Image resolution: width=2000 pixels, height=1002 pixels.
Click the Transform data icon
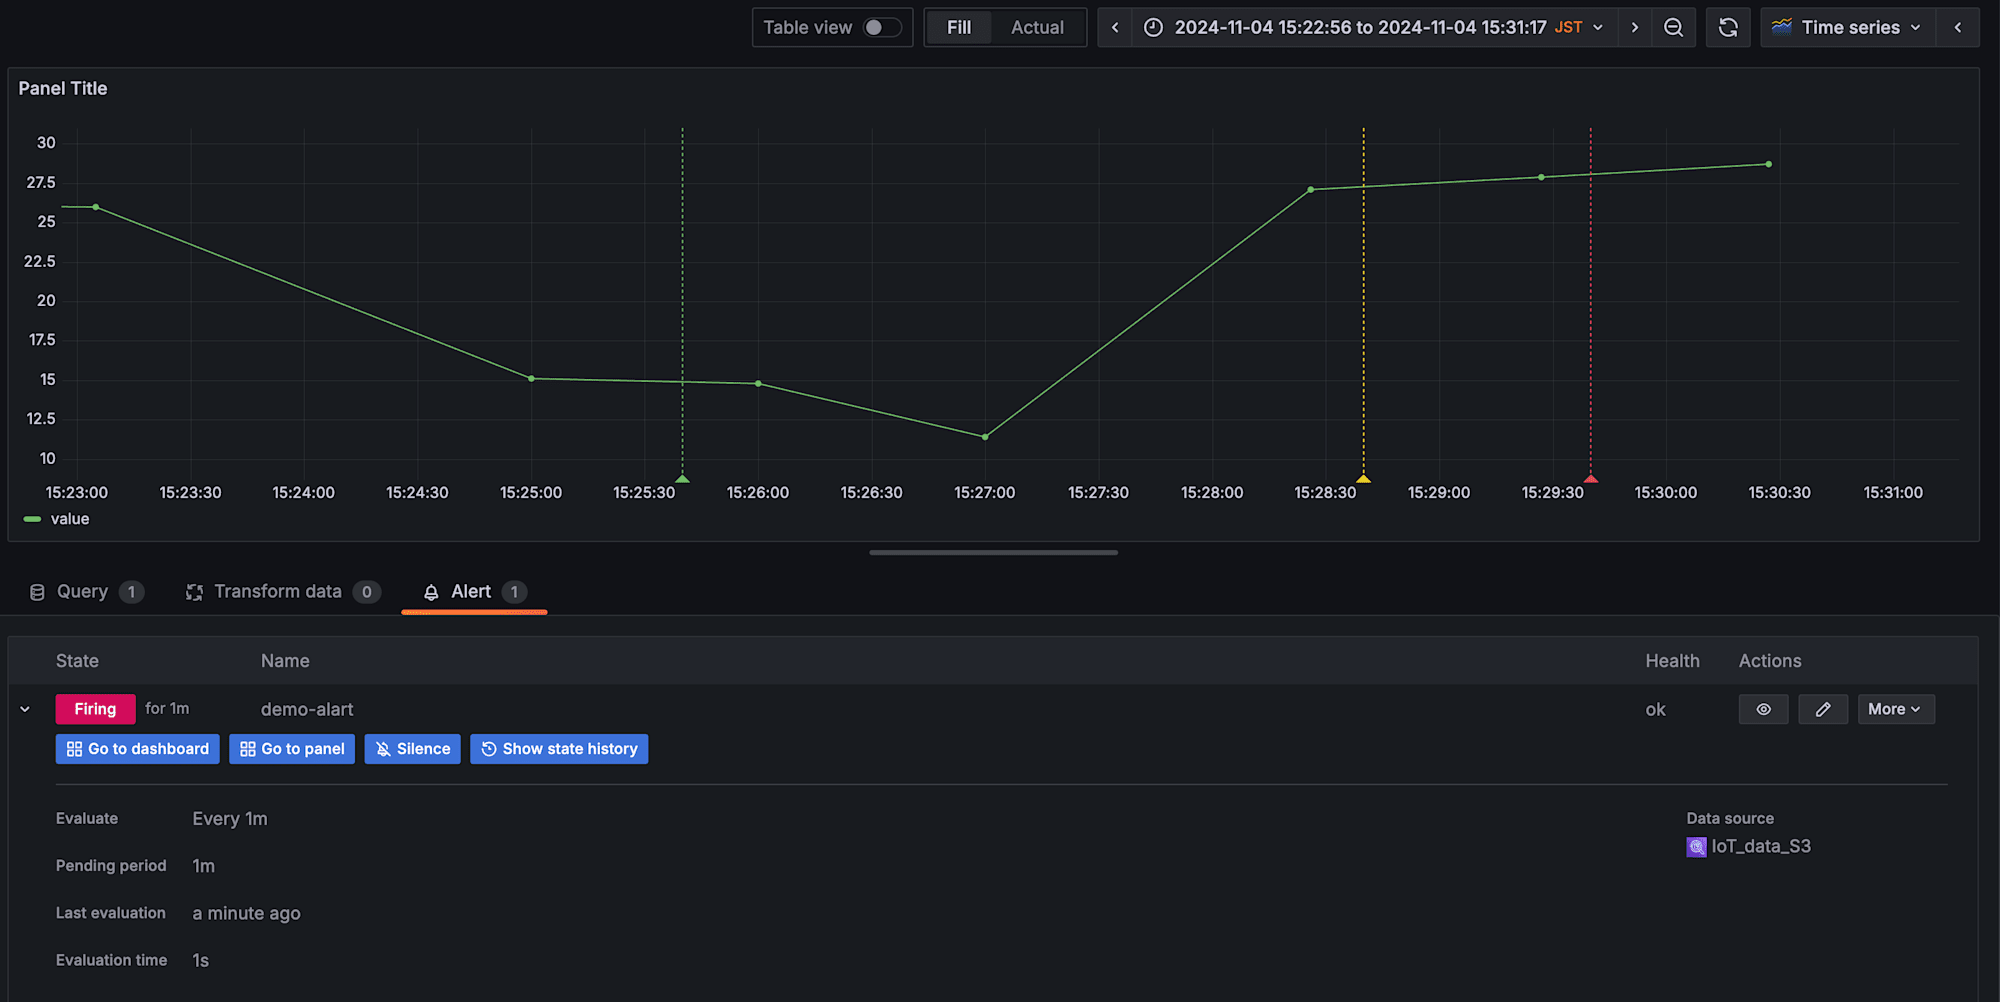(194, 592)
